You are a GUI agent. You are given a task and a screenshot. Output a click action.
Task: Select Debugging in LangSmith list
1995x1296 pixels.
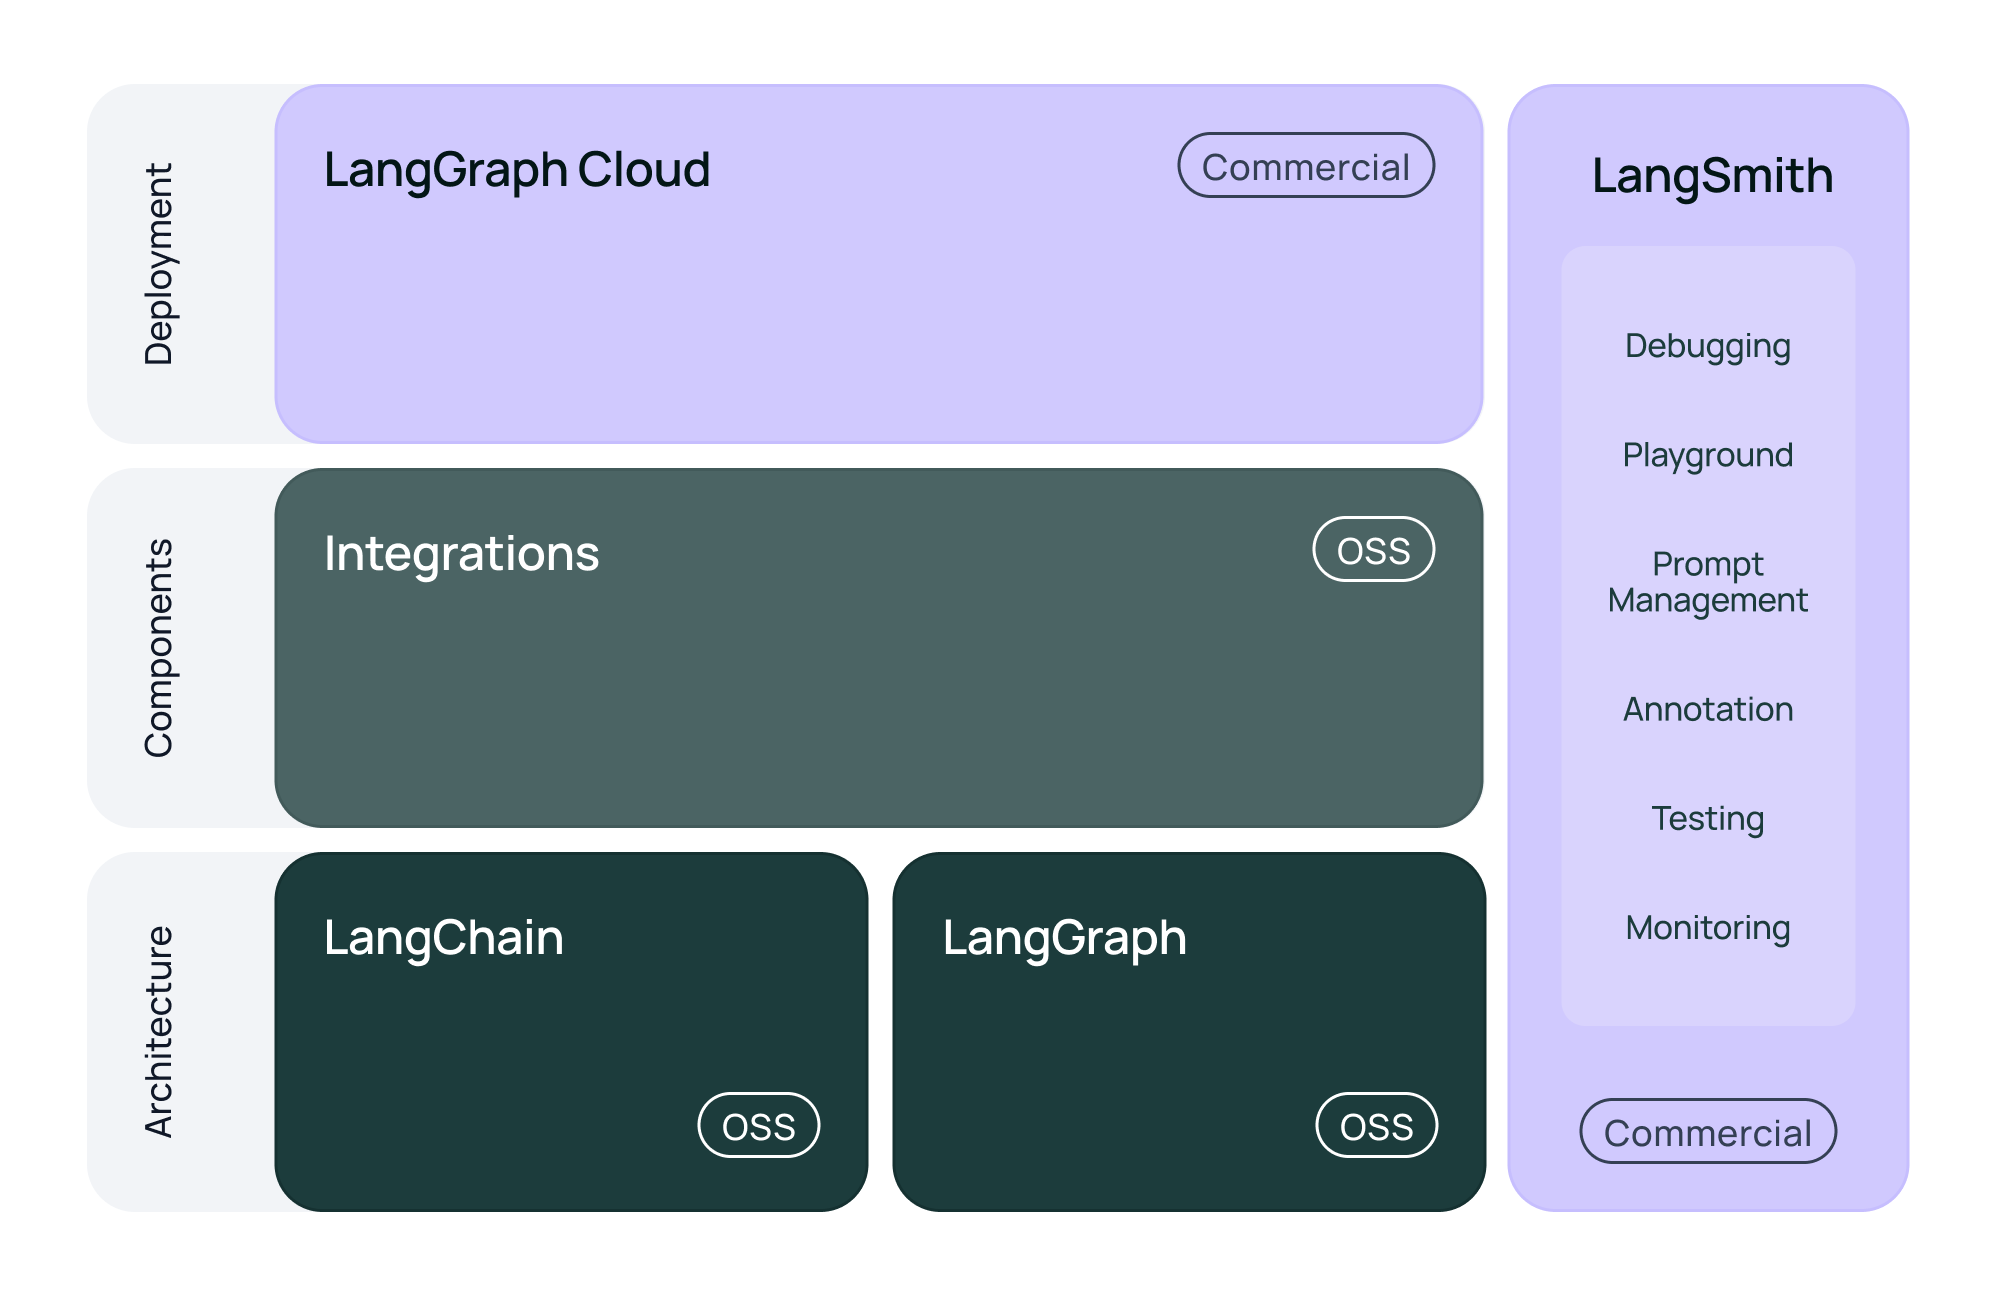(x=1708, y=347)
